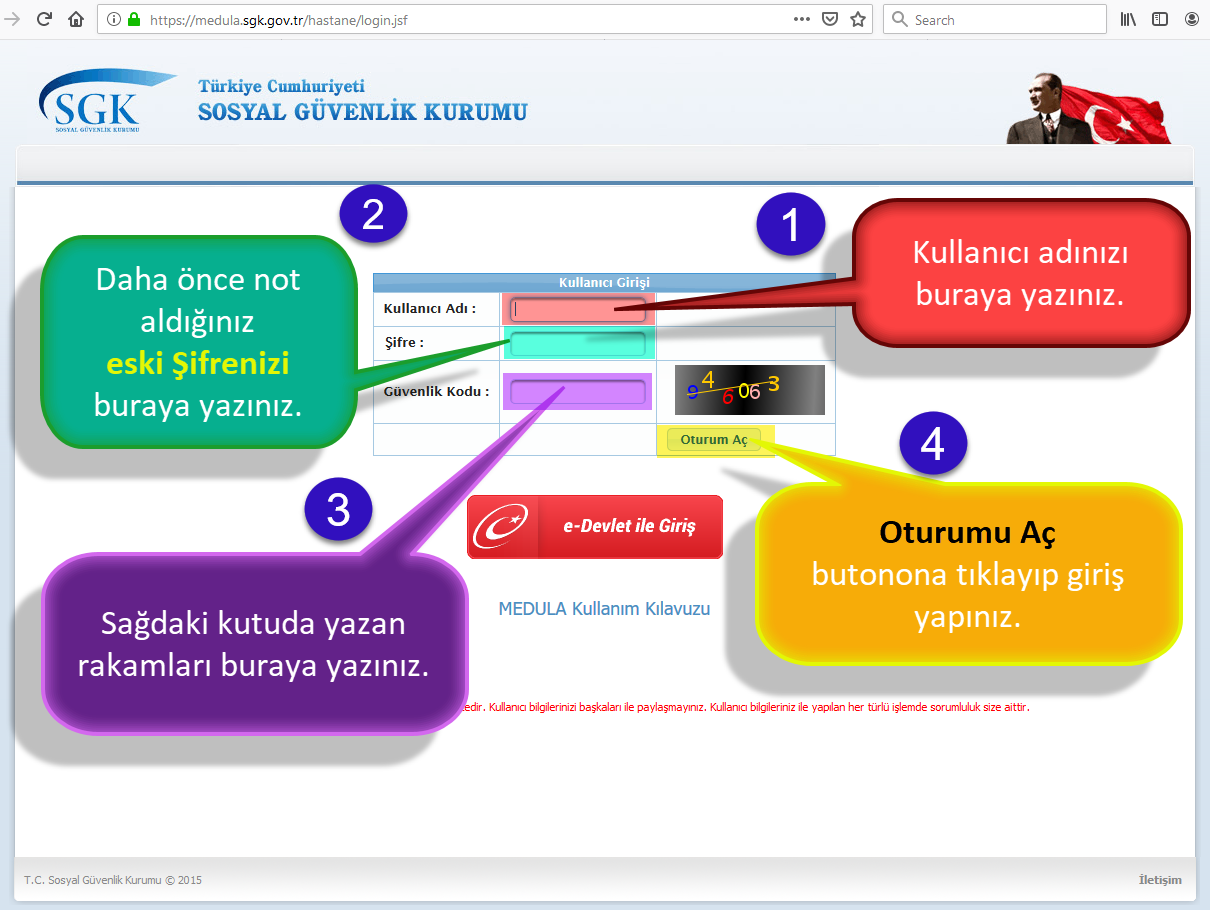
Task: Click the security code captcha image
Action: click(x=750, y=390)
